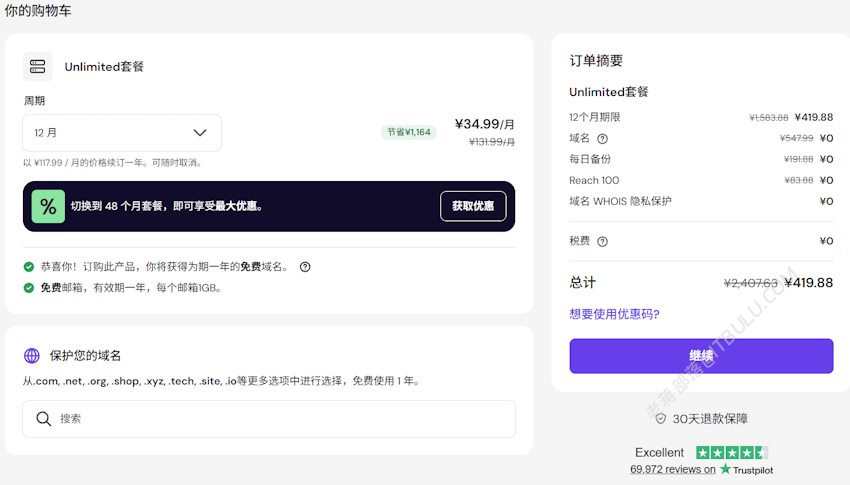
Task: Click the 周期 label above period selector
Action: (x=34, y=101)
